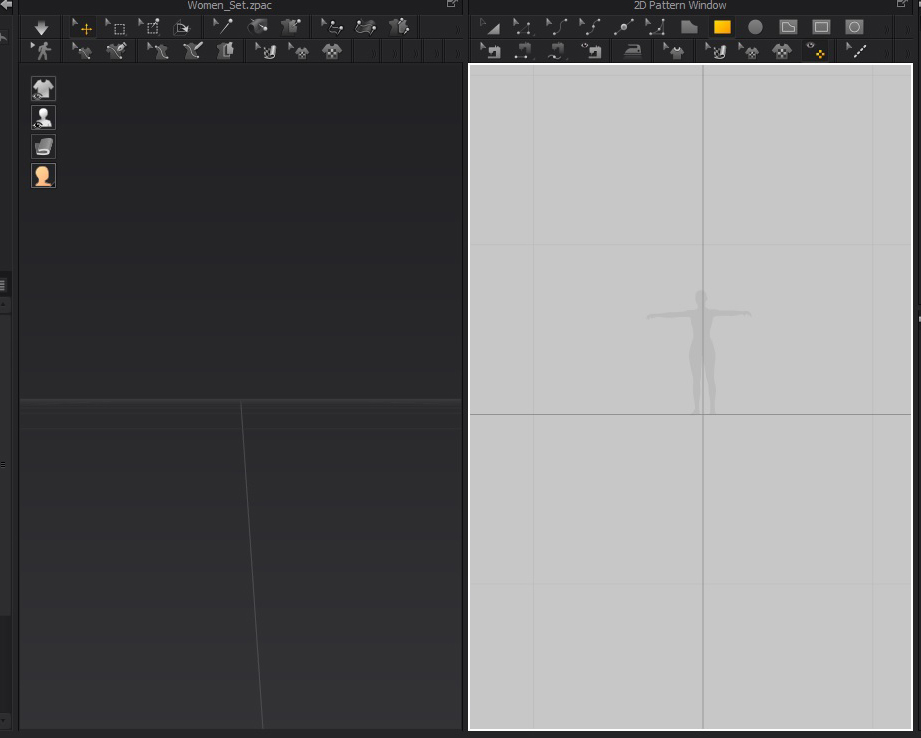Choose the Edit Pattern point tool
The image size is (921, 738).
tap(523, 27)
